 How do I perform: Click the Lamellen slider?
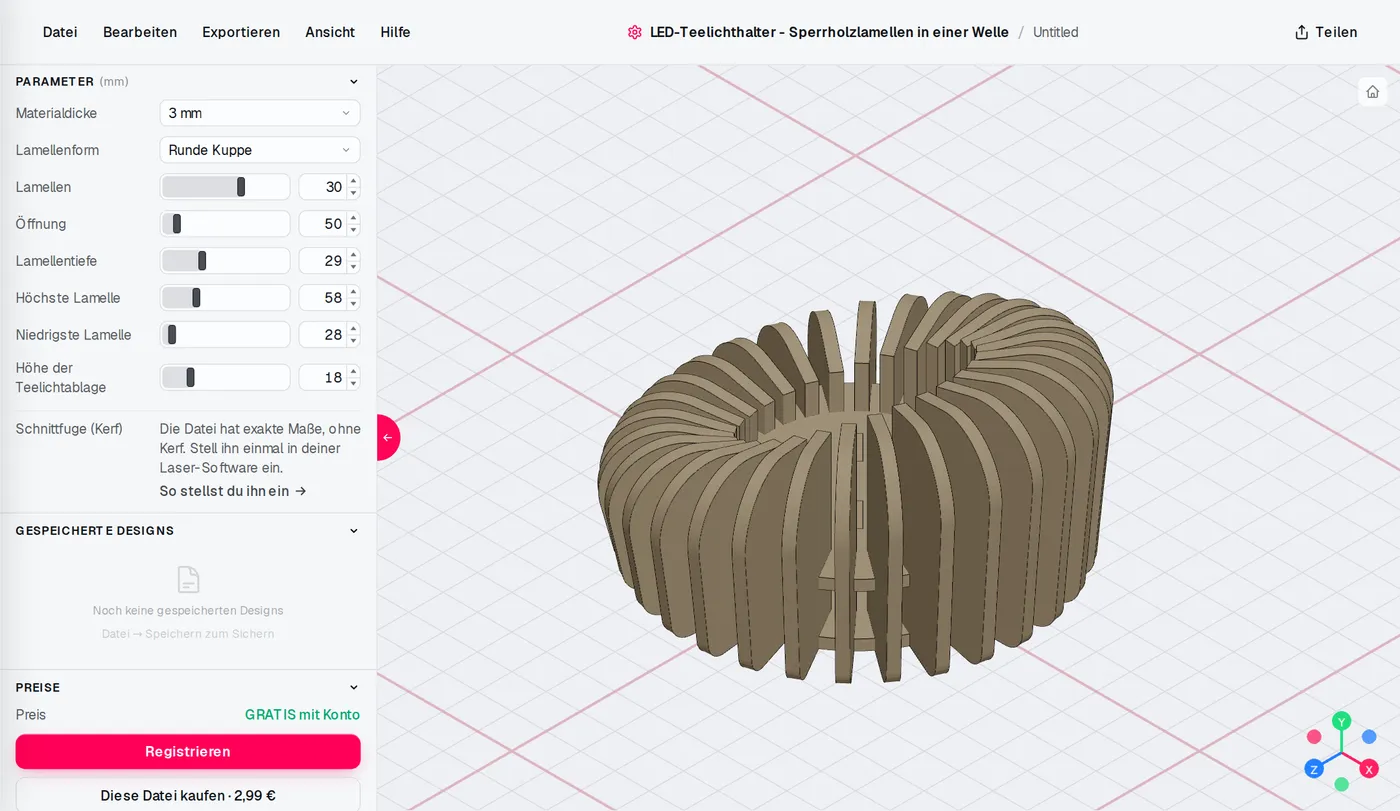[x=225, y=187]
